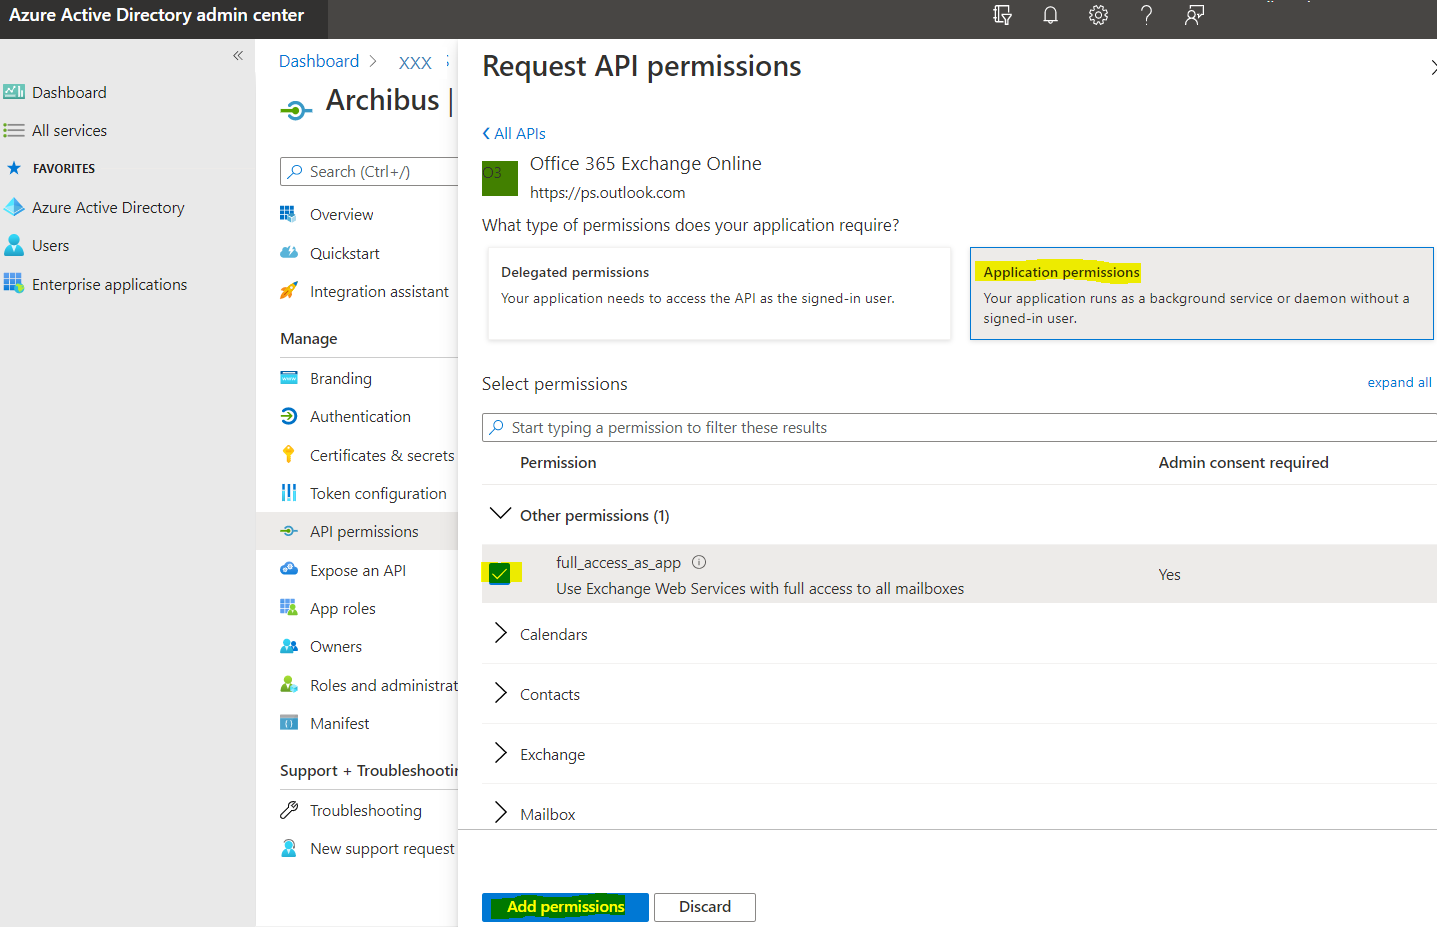Open the Token configuration blade
Viewport: 1437px width, 927px height.
(378, 493)
